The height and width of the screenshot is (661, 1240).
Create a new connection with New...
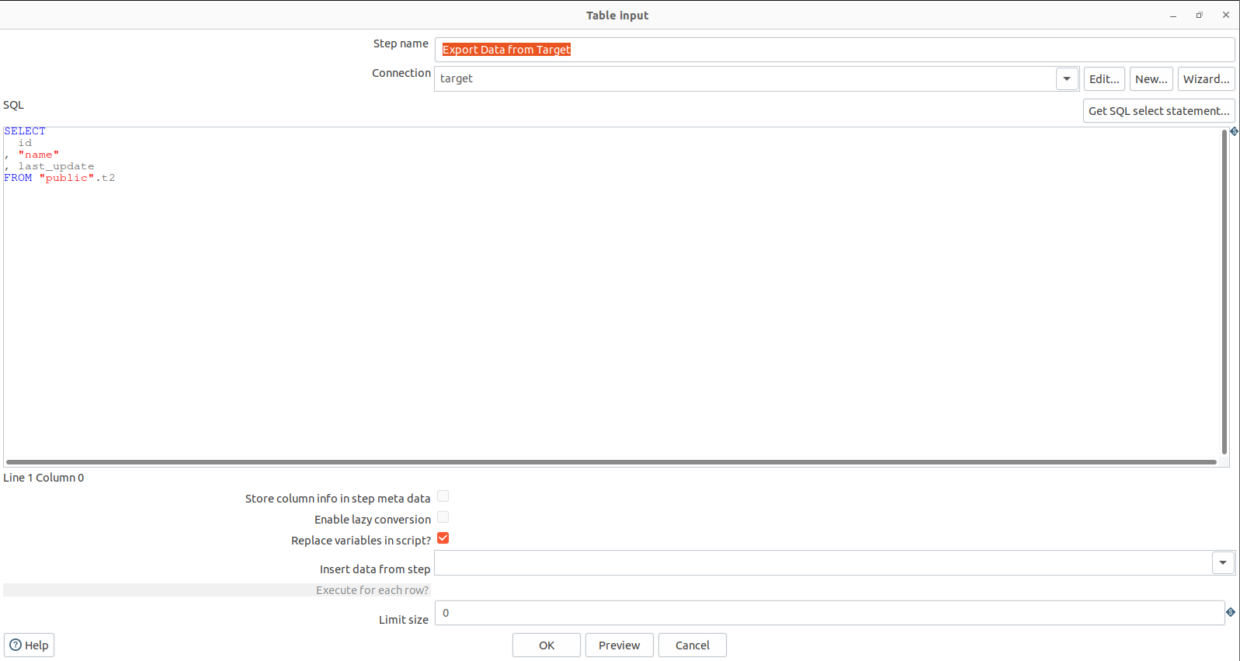pos(1151,78)
